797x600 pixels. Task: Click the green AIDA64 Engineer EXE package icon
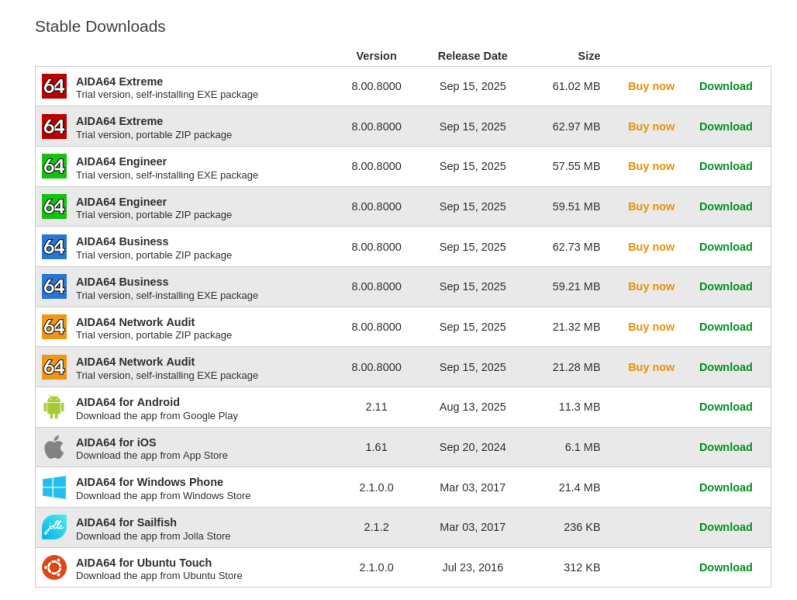(54, 166)
